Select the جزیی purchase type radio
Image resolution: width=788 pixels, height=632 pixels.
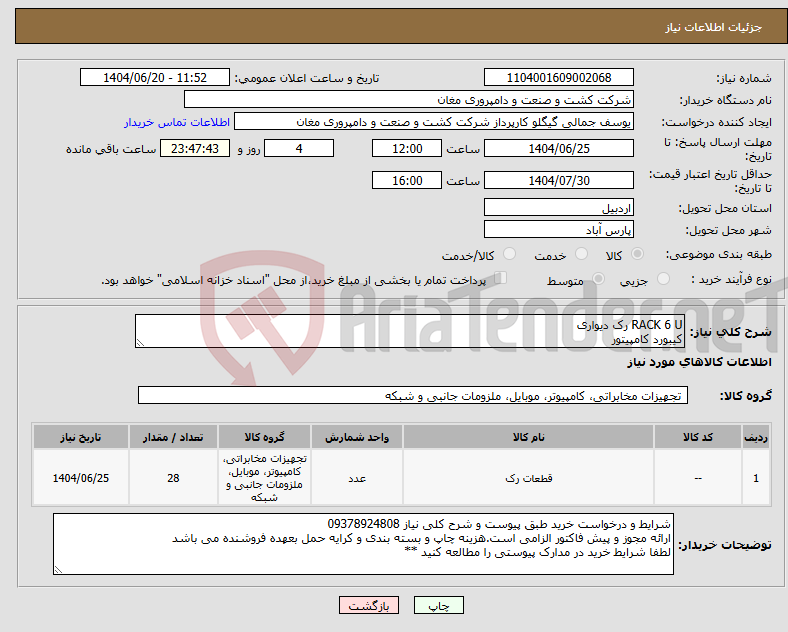[x=663, y=279]
